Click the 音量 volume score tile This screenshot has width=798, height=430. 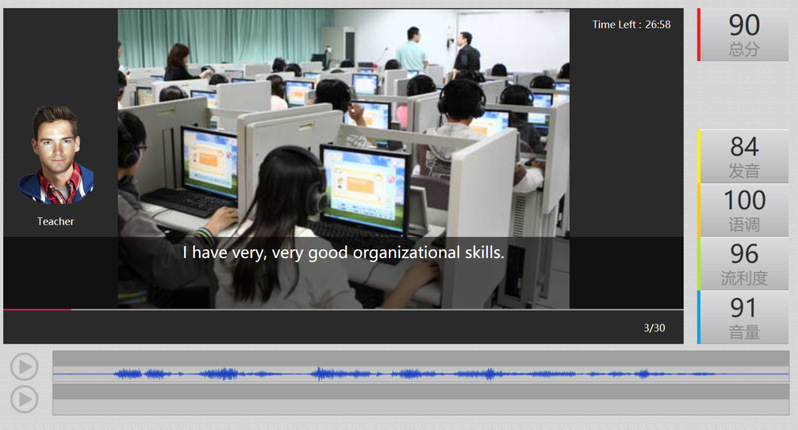pos(744,318)
